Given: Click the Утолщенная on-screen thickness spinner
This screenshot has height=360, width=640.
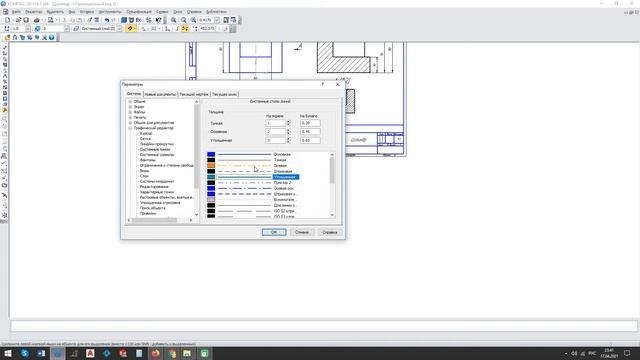Looking at the screenshot, I should point(289,140).
